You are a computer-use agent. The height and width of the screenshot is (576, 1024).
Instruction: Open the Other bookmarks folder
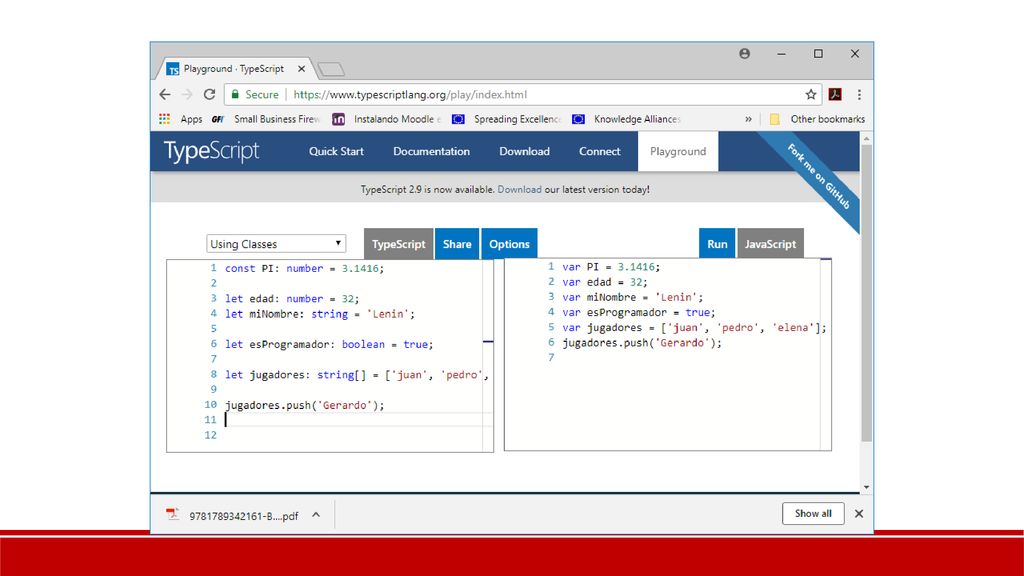pos(817,119)
